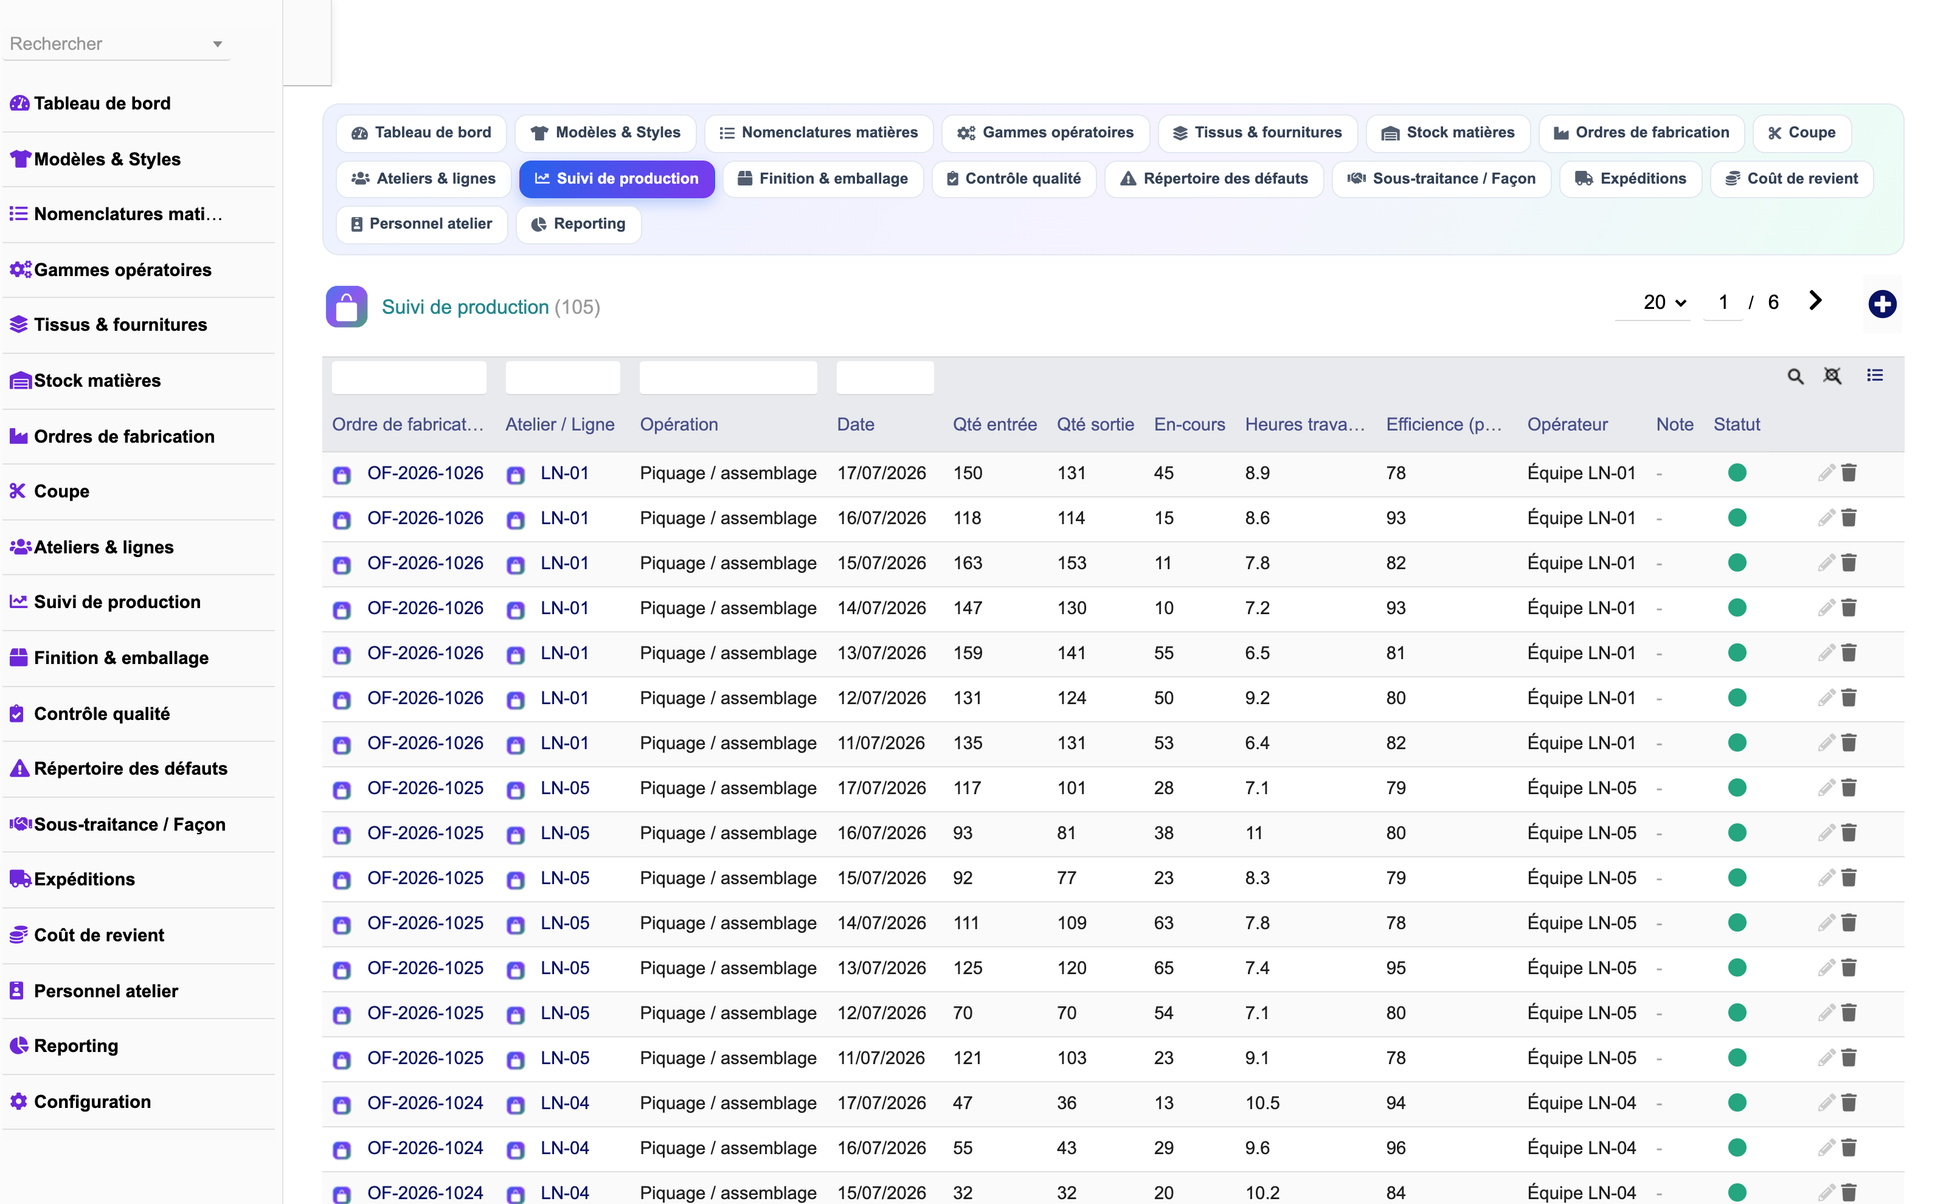Open the page size dropdown showing 20
Viewport: 1946px width, 1204px height.
pos(1664,302)
